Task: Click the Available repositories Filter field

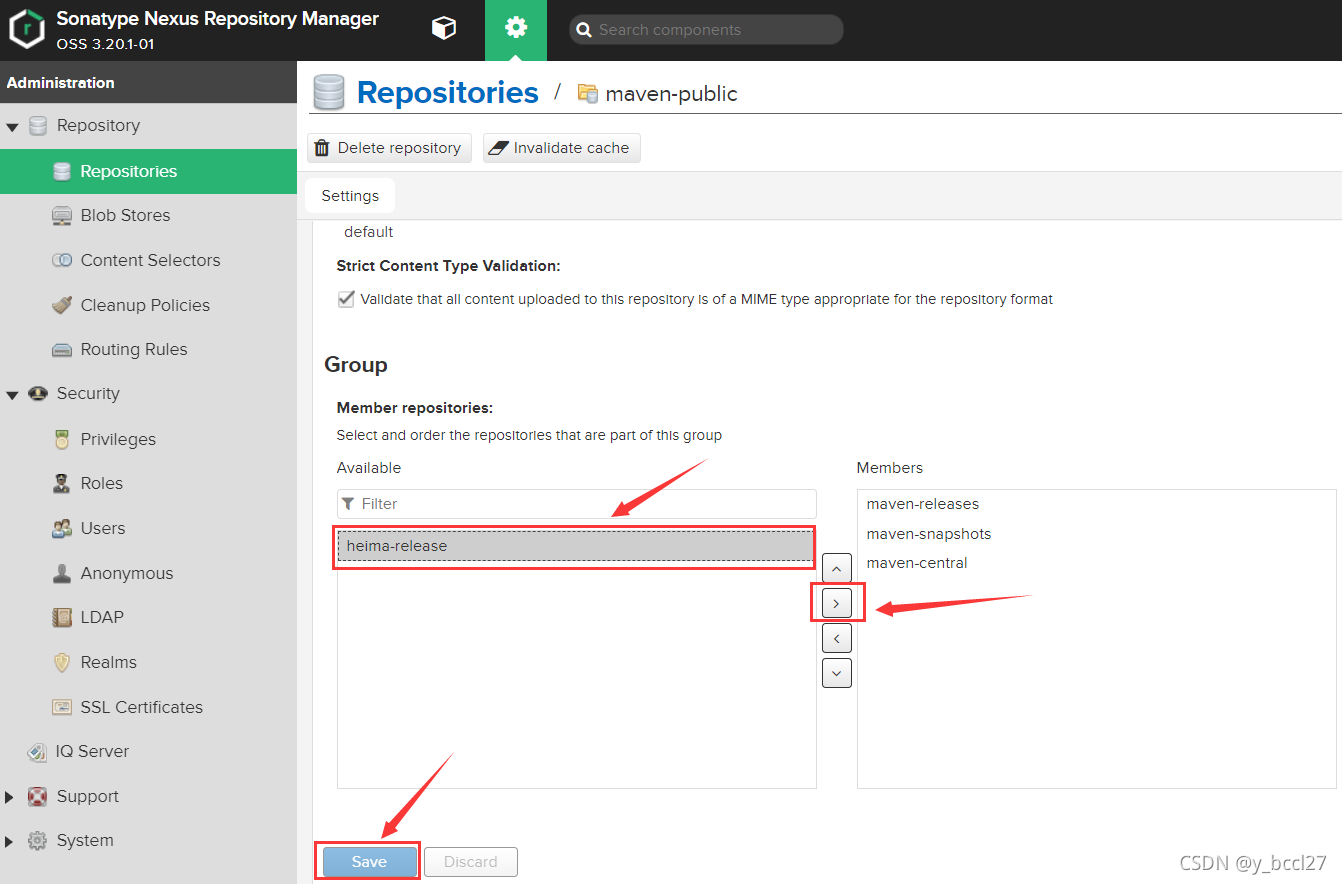Action: coord(577,503)
